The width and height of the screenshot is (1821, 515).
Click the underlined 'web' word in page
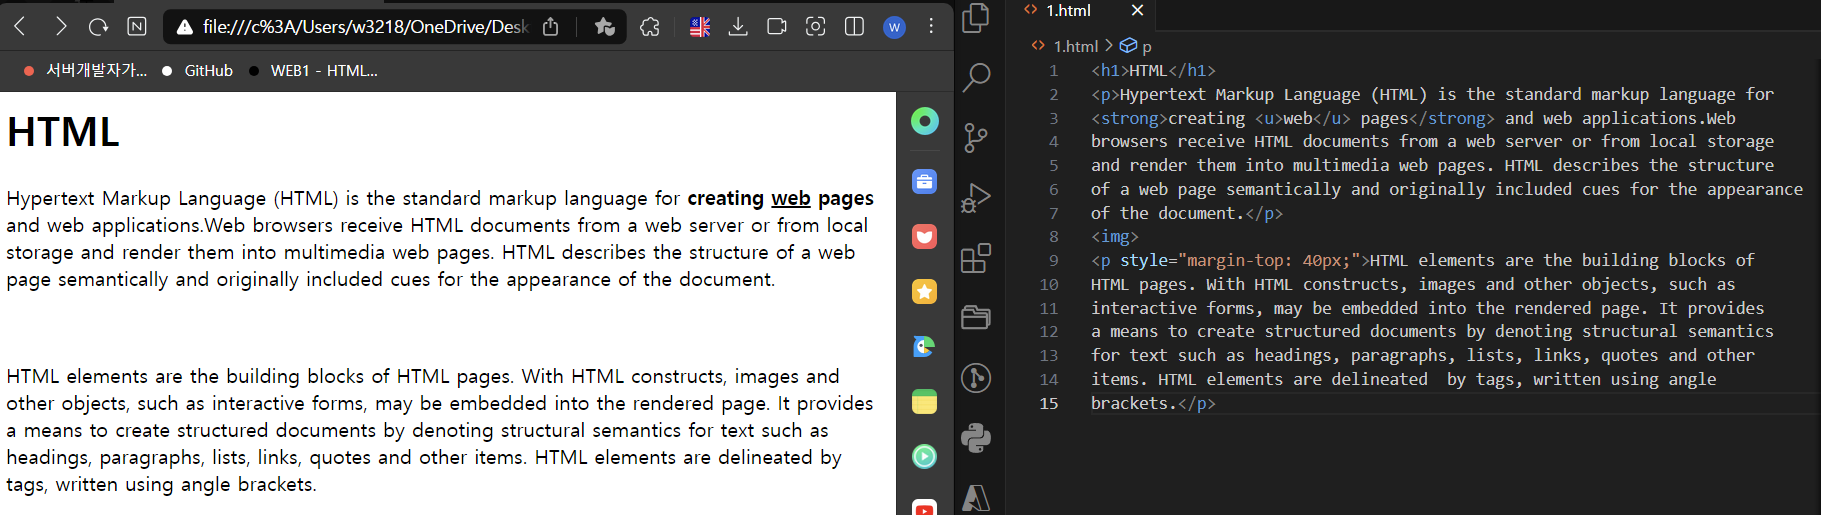pyautogui.click(x=791, y=198)
